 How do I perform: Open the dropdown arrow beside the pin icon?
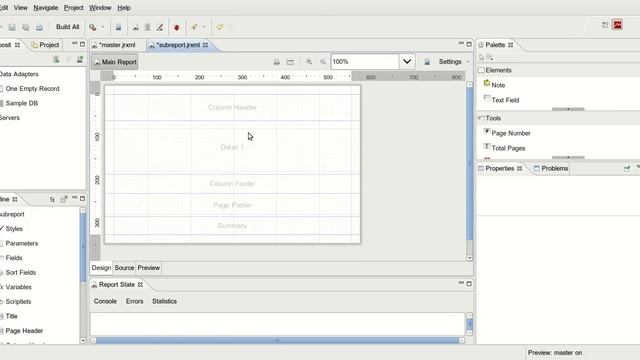click(204, 27)
